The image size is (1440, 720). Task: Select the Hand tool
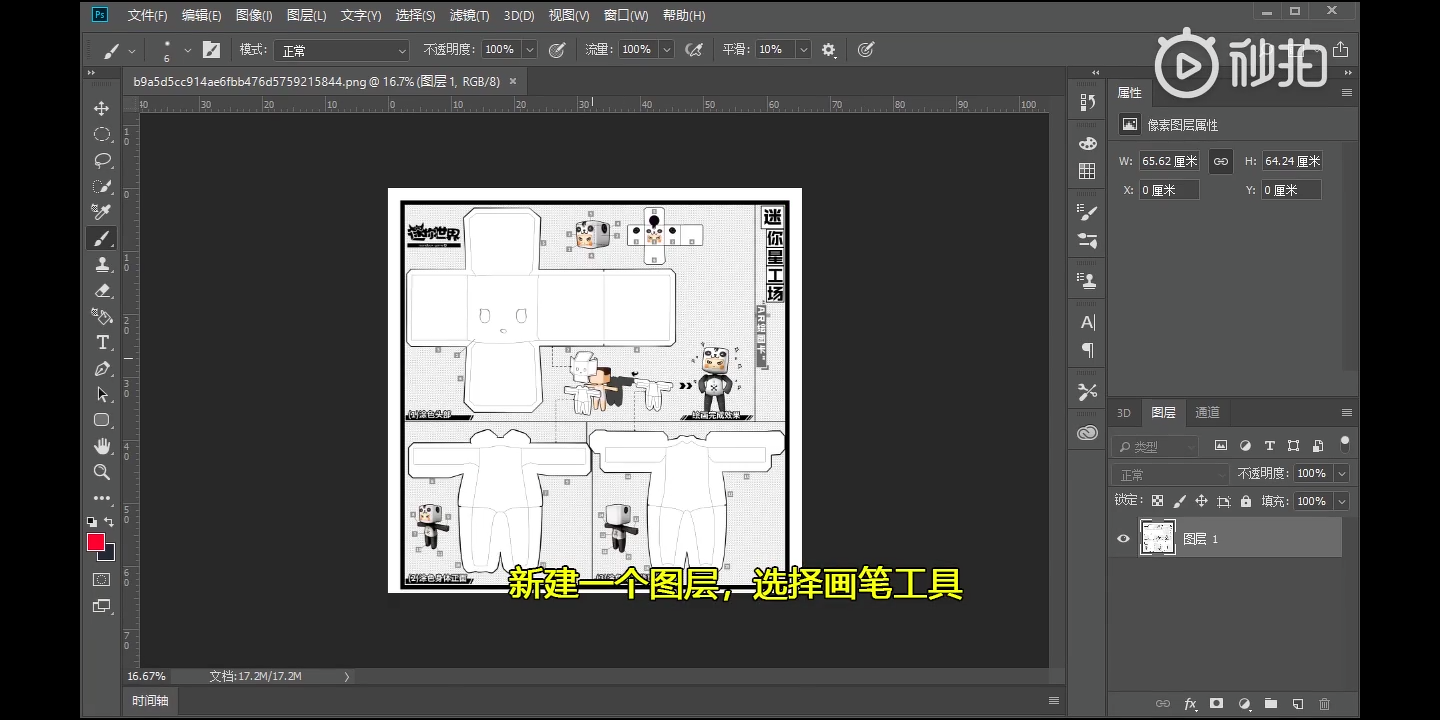click(x=102, y=446)
